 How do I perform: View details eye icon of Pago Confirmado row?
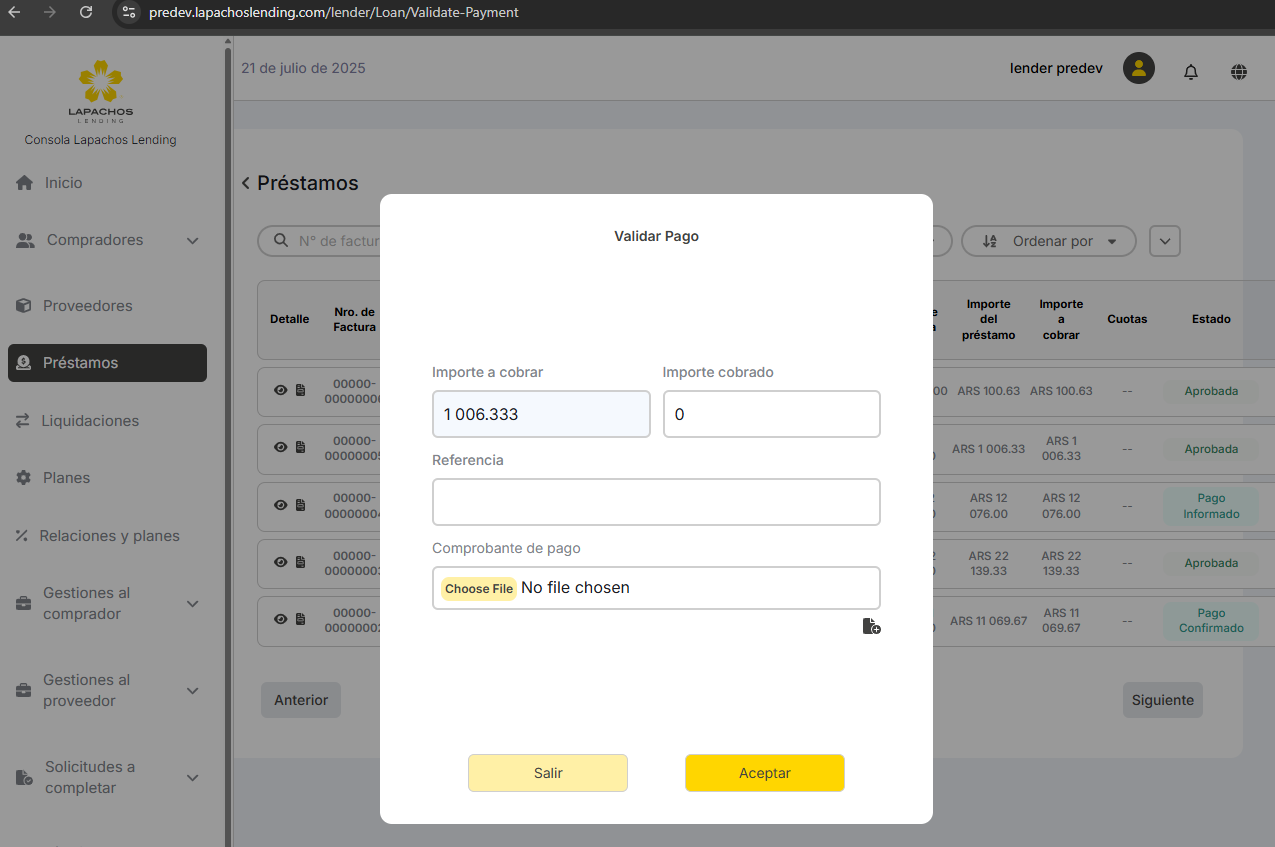pos(281,620)
